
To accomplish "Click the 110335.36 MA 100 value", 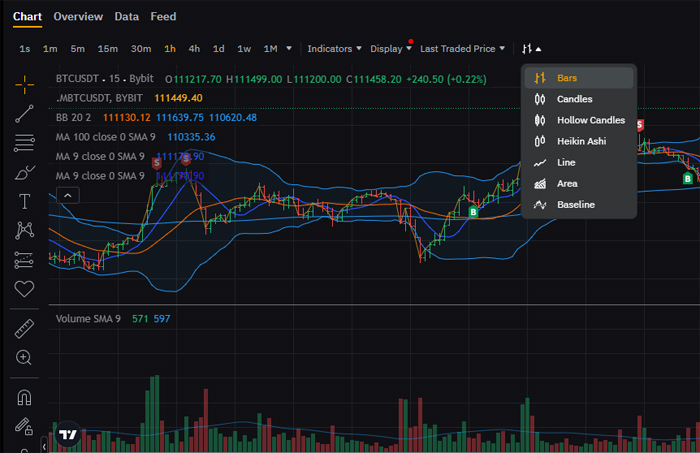I will [x=191, y=137].
